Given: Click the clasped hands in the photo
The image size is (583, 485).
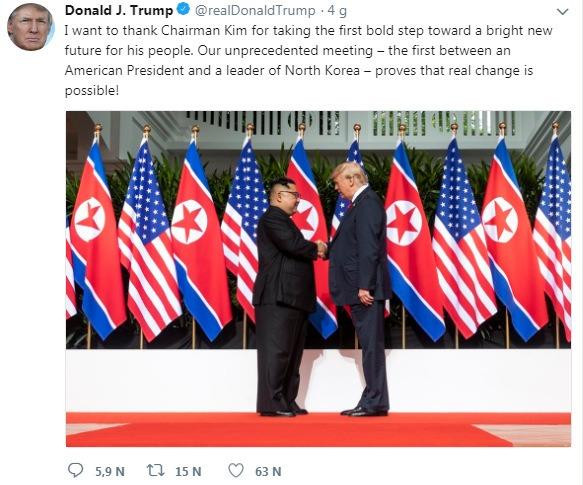Looking at the screenshot, I should (x=322, y=248).
